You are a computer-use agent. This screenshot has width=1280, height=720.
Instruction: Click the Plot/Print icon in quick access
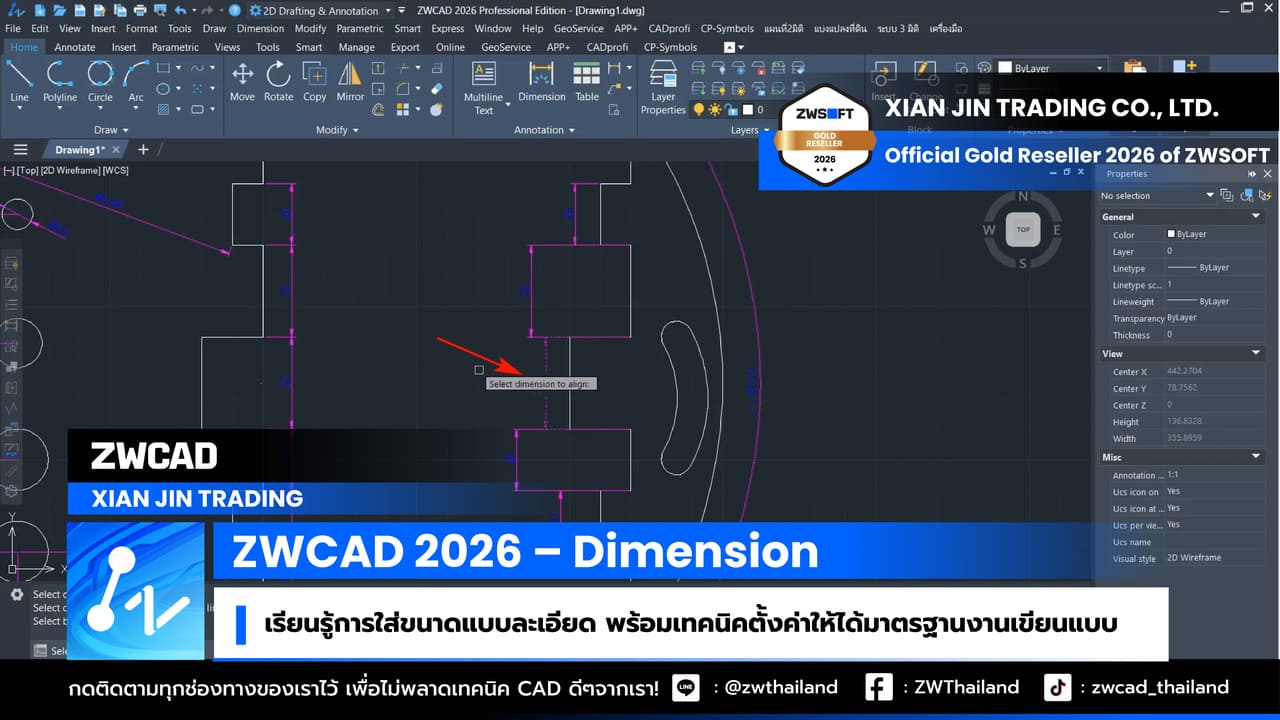point(140,10)
